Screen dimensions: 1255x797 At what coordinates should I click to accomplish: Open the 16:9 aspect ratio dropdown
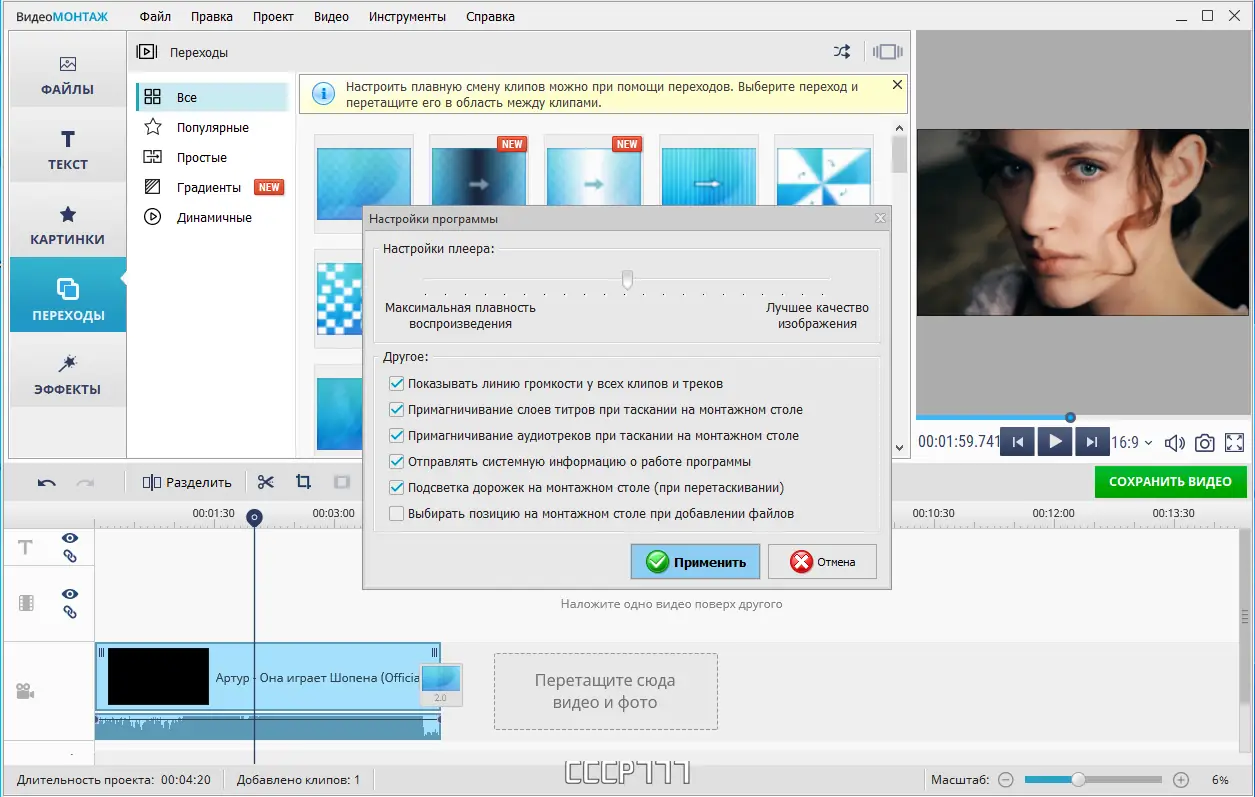1133,442
